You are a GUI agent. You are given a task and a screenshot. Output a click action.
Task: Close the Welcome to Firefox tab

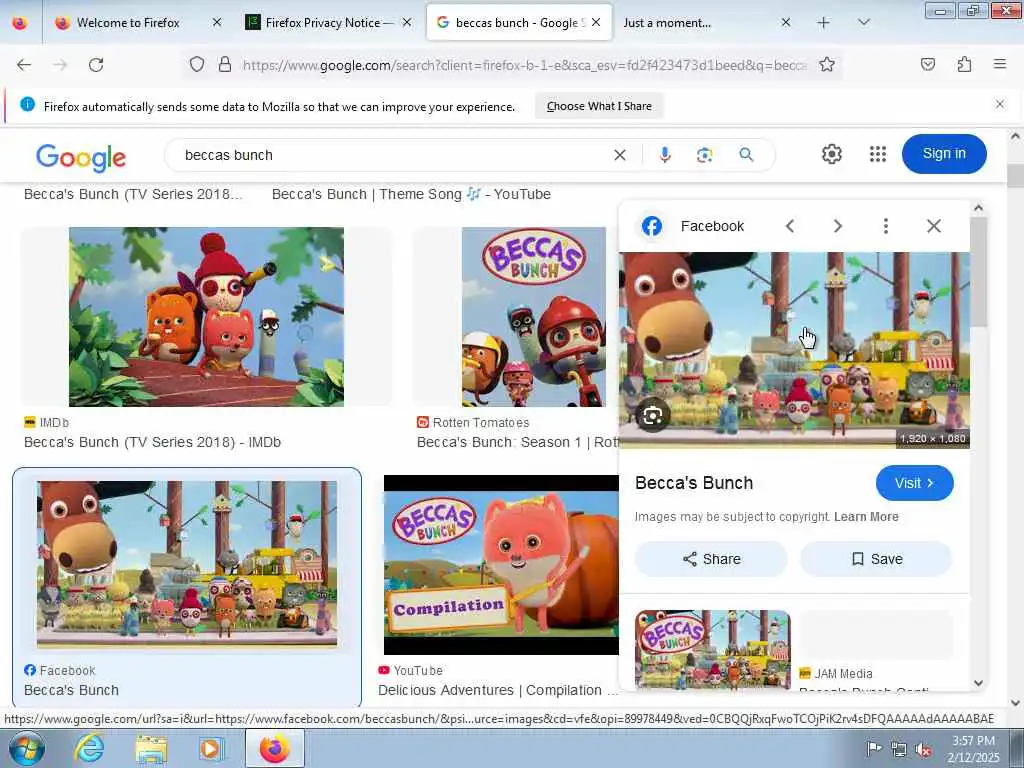pos(217,23)
